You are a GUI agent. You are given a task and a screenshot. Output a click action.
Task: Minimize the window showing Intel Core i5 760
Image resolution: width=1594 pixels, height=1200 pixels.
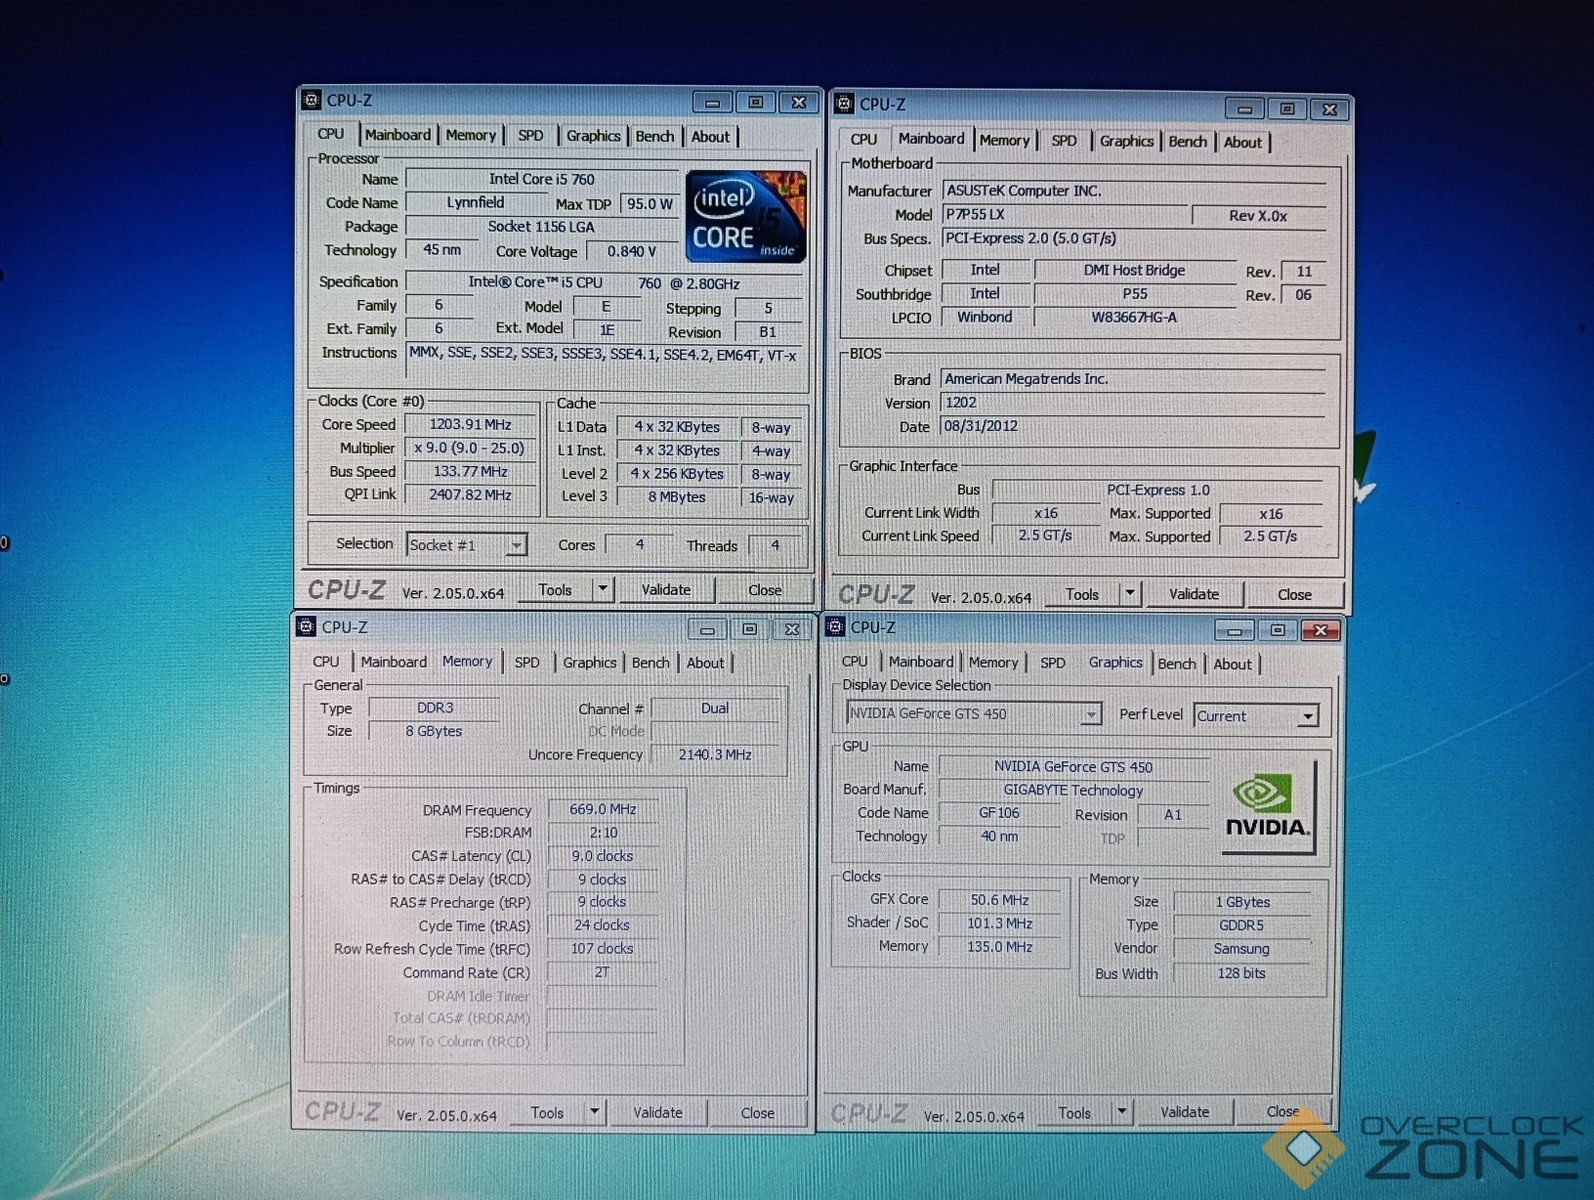pyautogui.click(x=712, y=102)
